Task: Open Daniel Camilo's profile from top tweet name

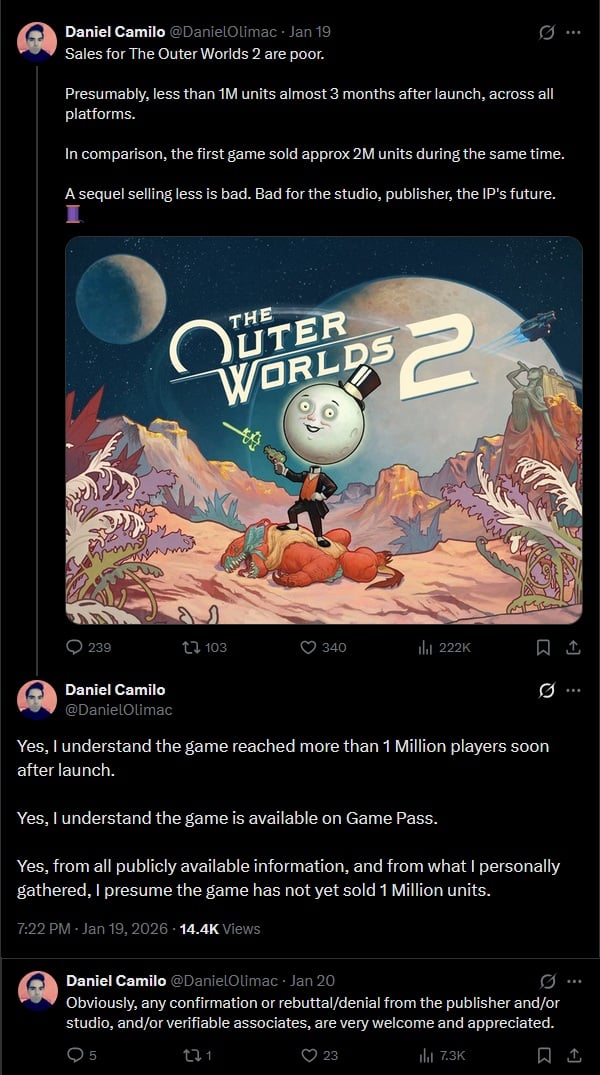Action: click(115, 32)
